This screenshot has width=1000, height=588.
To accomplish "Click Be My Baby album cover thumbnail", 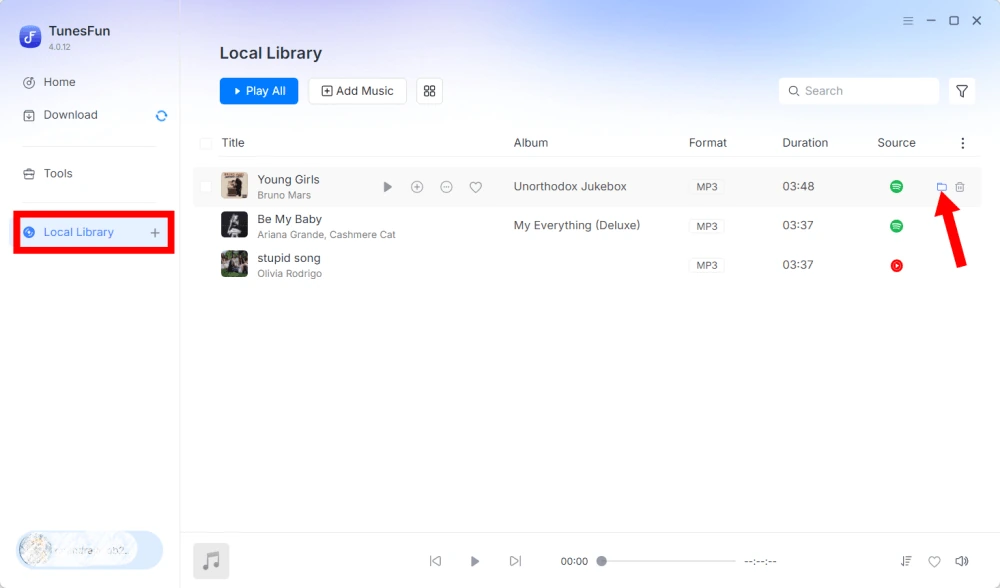I will click(x=234, y=225).
